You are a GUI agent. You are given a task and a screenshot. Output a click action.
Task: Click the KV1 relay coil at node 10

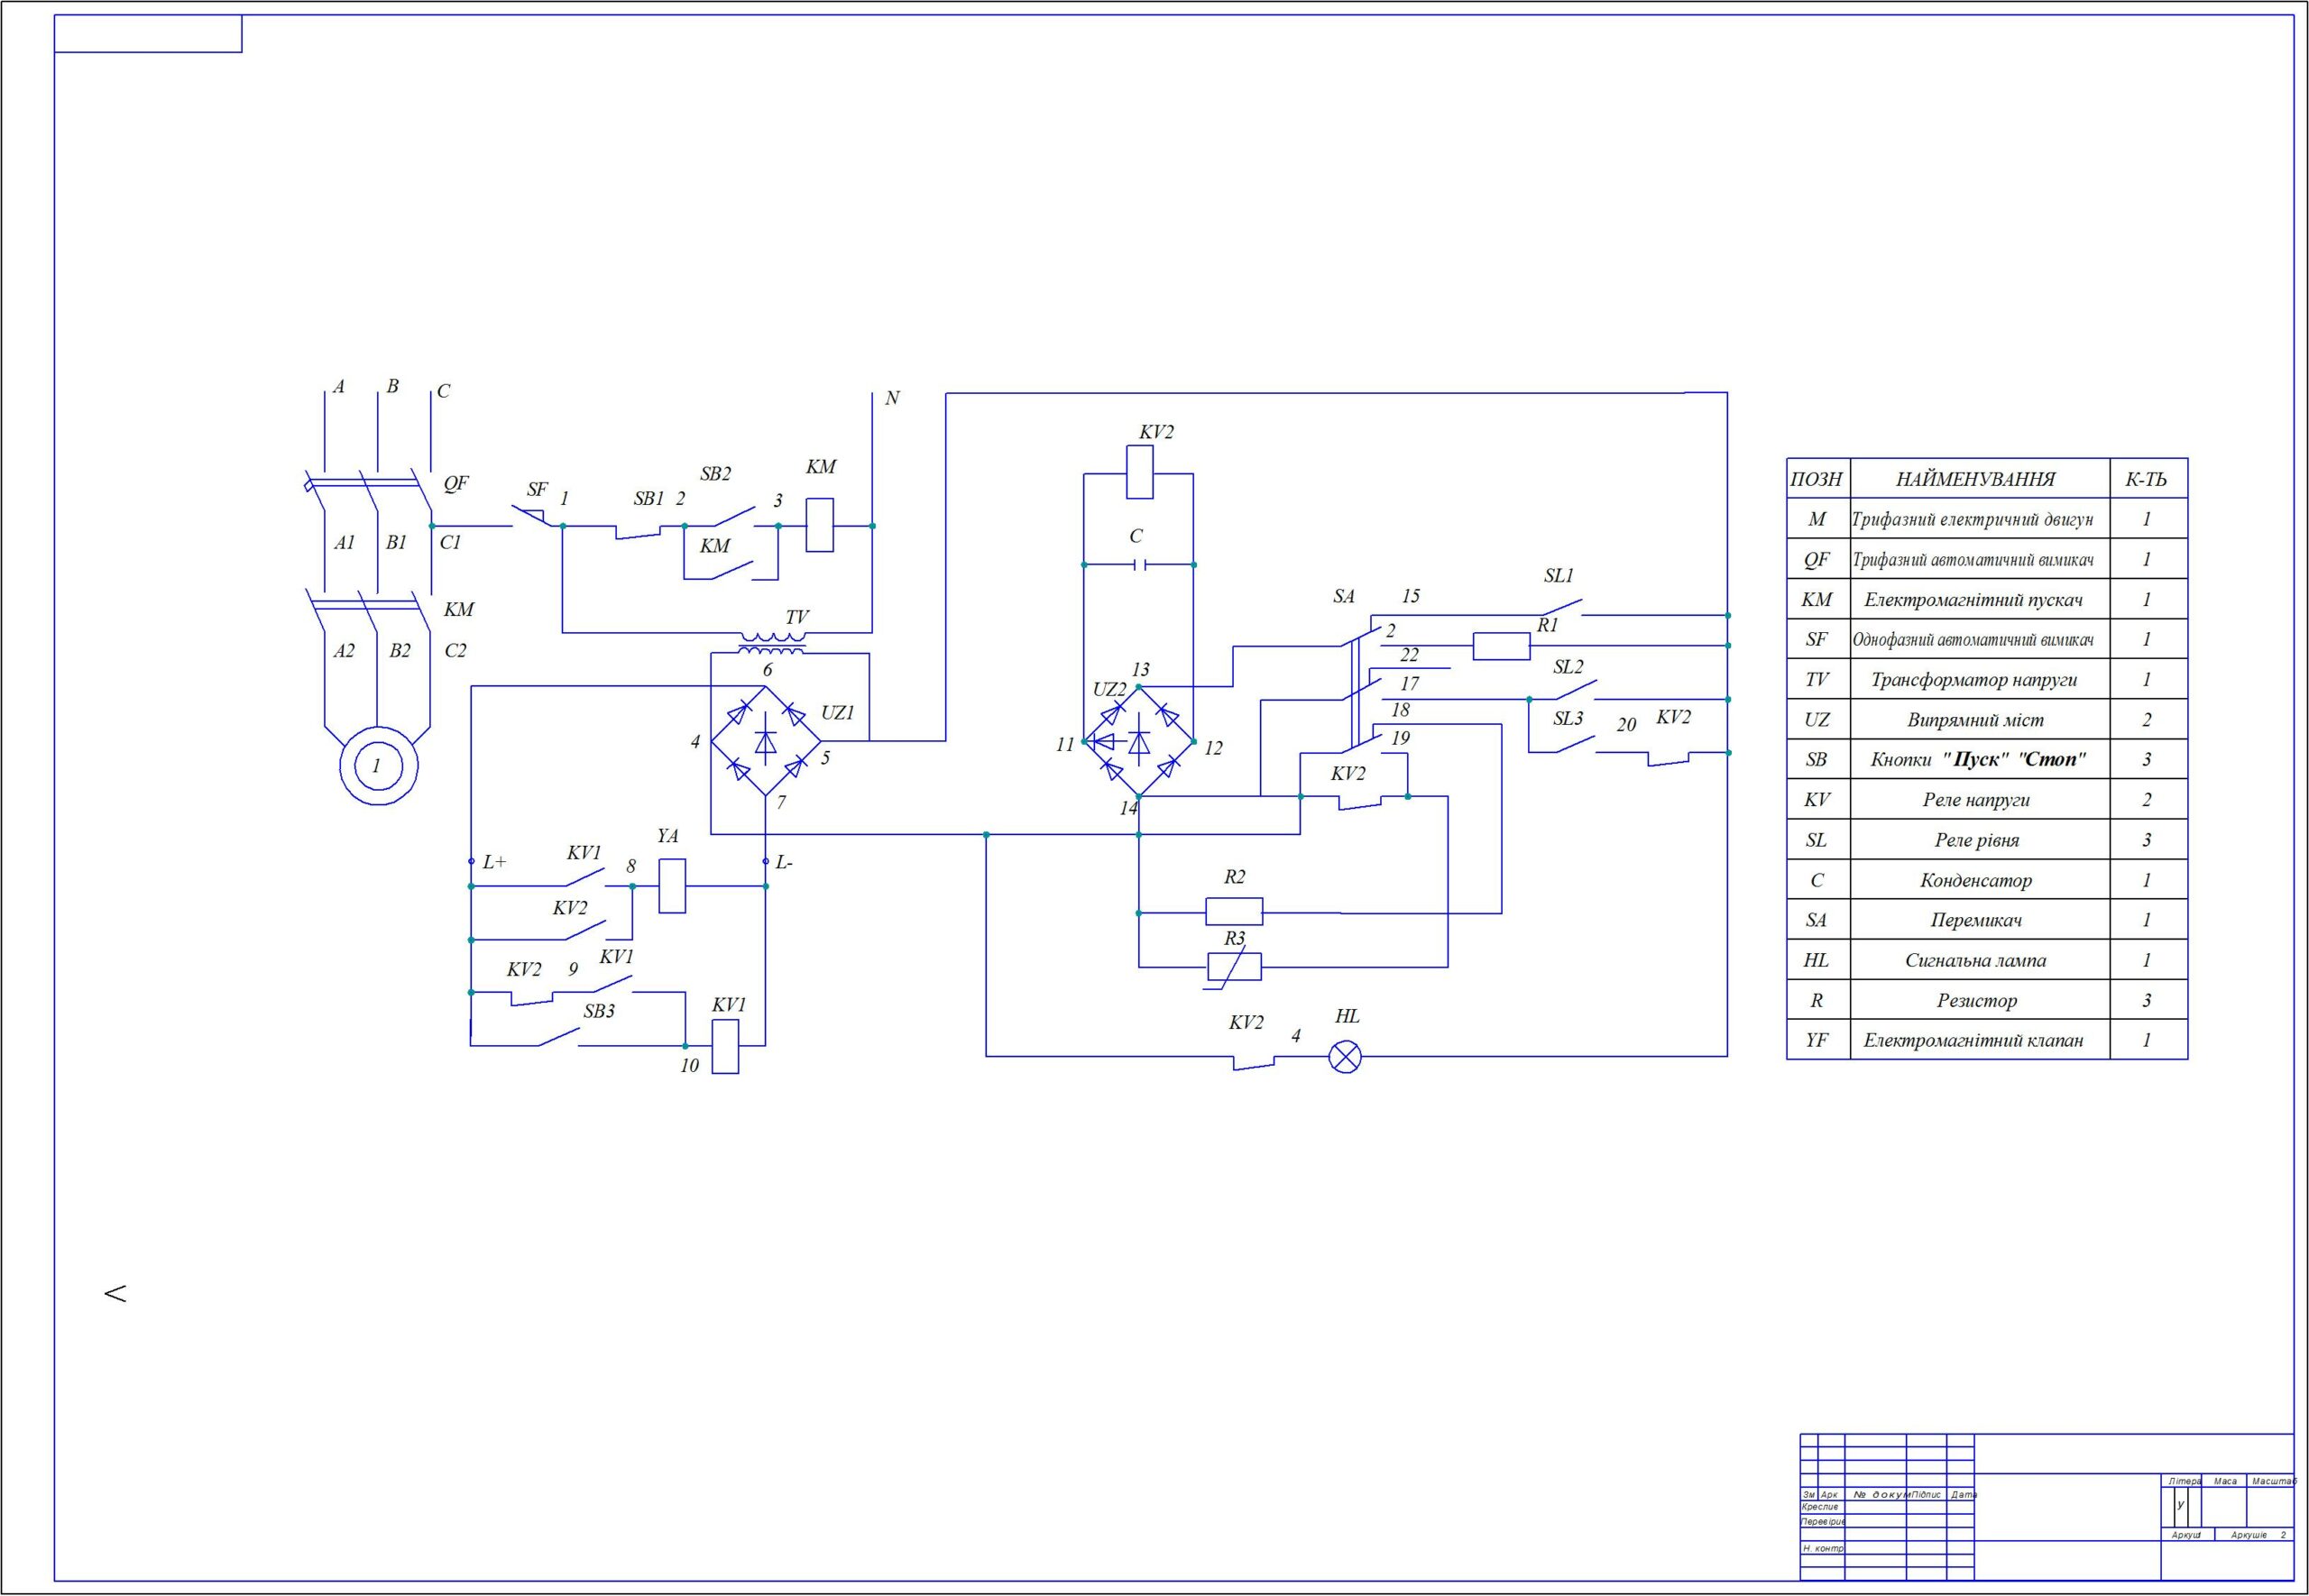coord(725,1047)
